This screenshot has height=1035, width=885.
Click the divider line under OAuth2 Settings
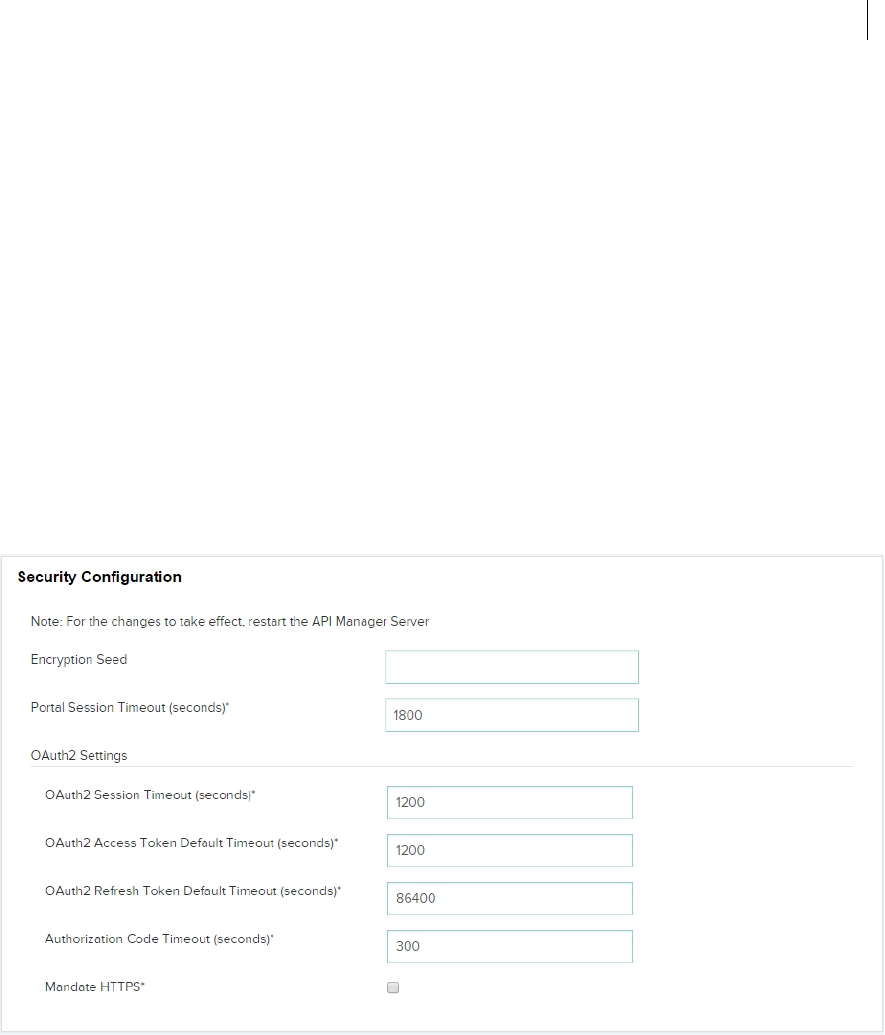tap(442, 766)
